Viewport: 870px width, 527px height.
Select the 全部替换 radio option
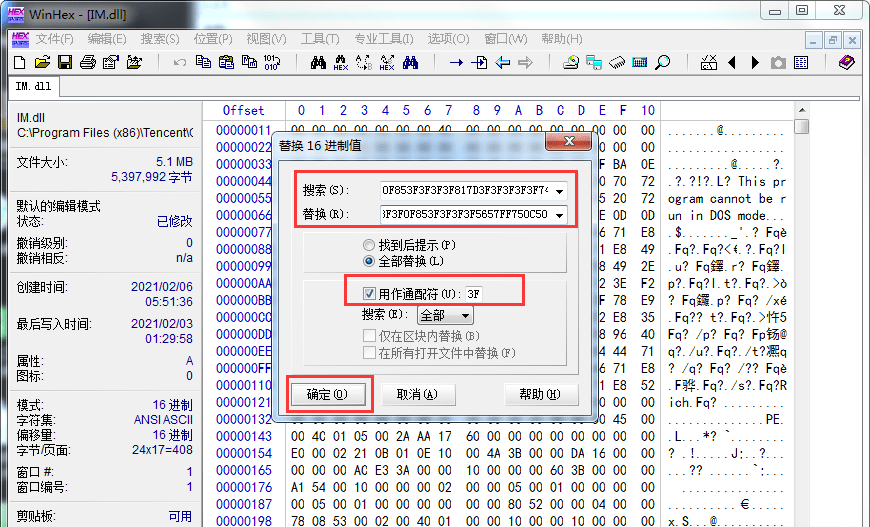(368, 261)
